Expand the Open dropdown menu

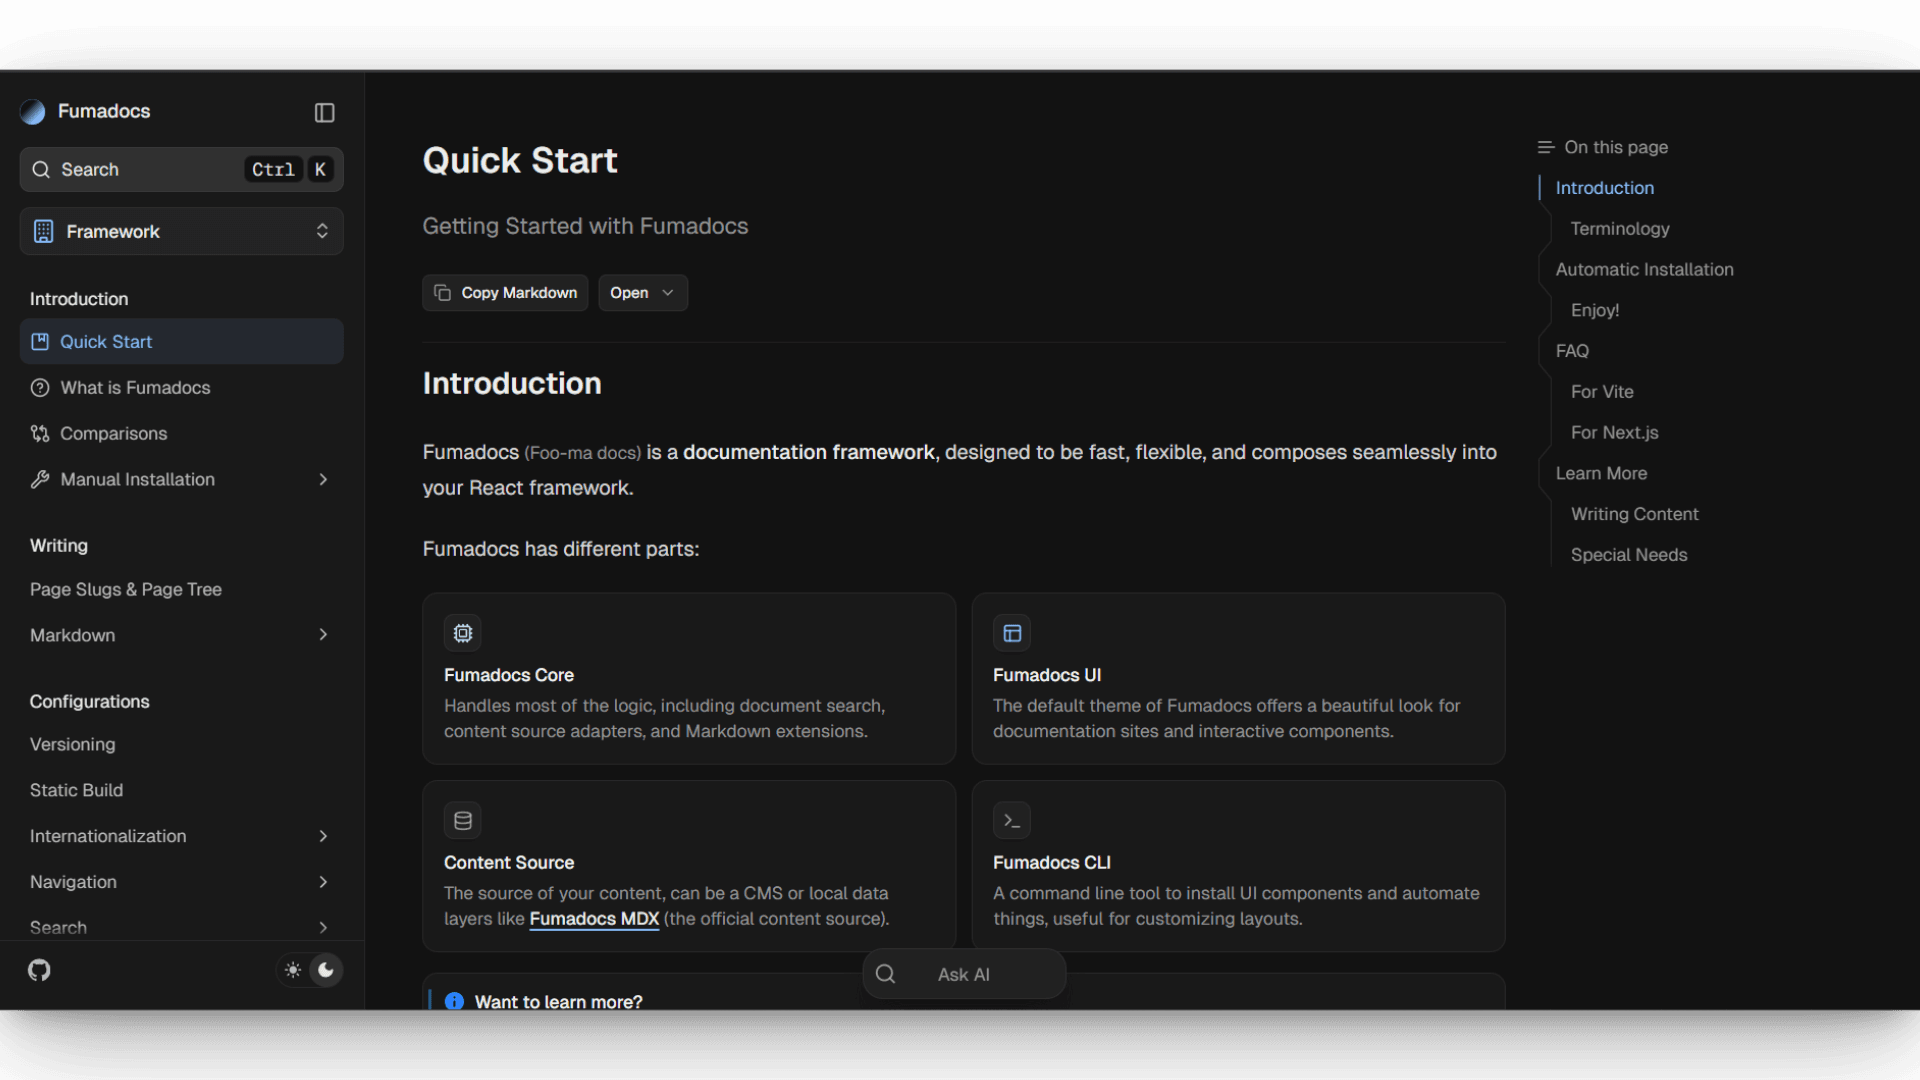[642, 293]
